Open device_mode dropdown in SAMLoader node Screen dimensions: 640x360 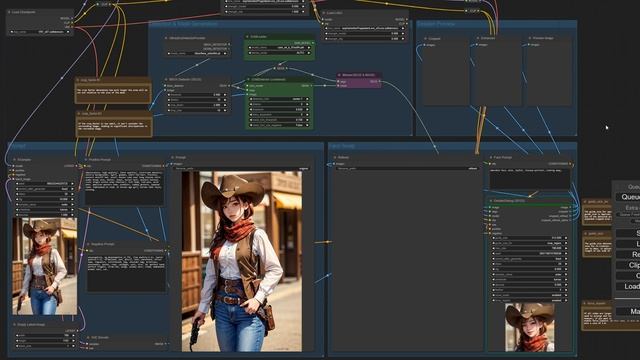coord(279,53)
